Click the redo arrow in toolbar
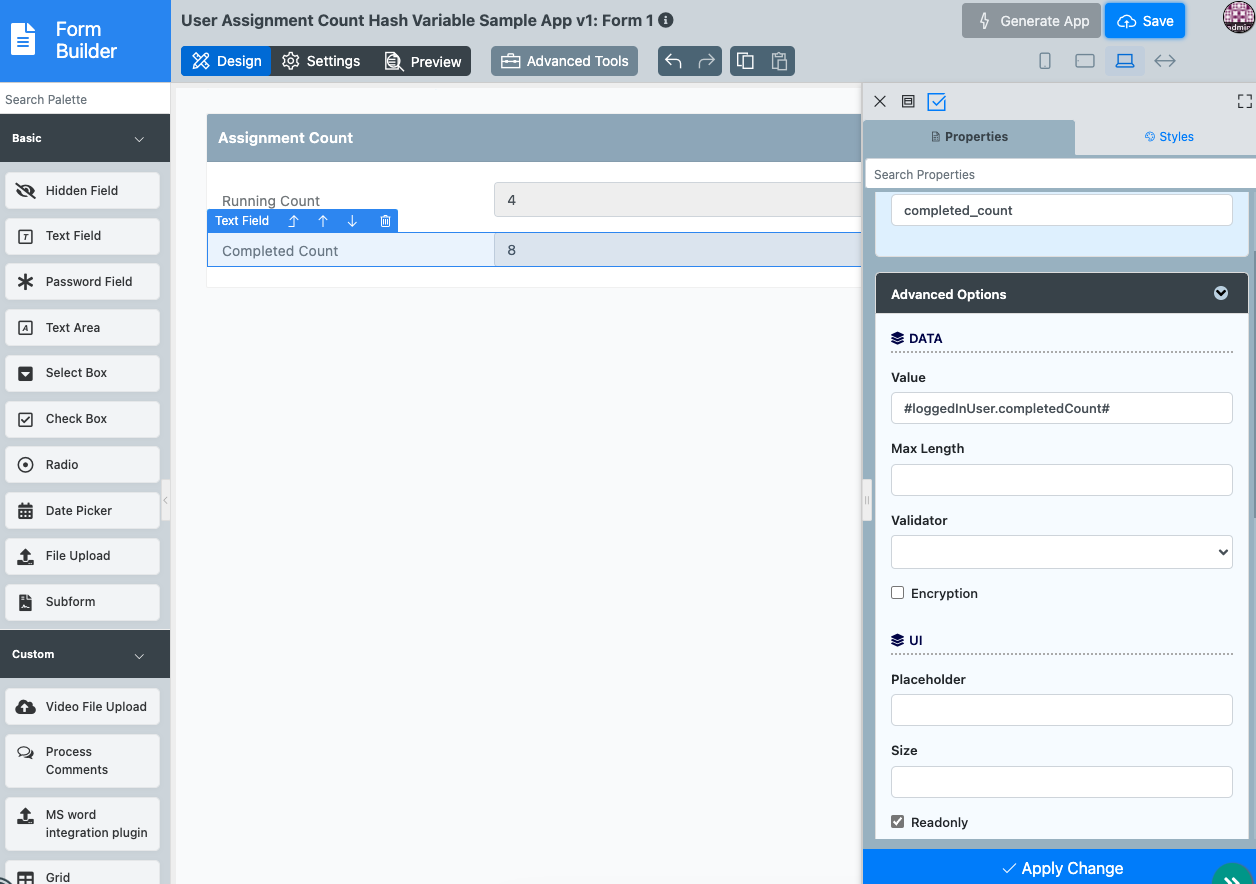Screen dimensions: 1256x884 tap(707, 61)
